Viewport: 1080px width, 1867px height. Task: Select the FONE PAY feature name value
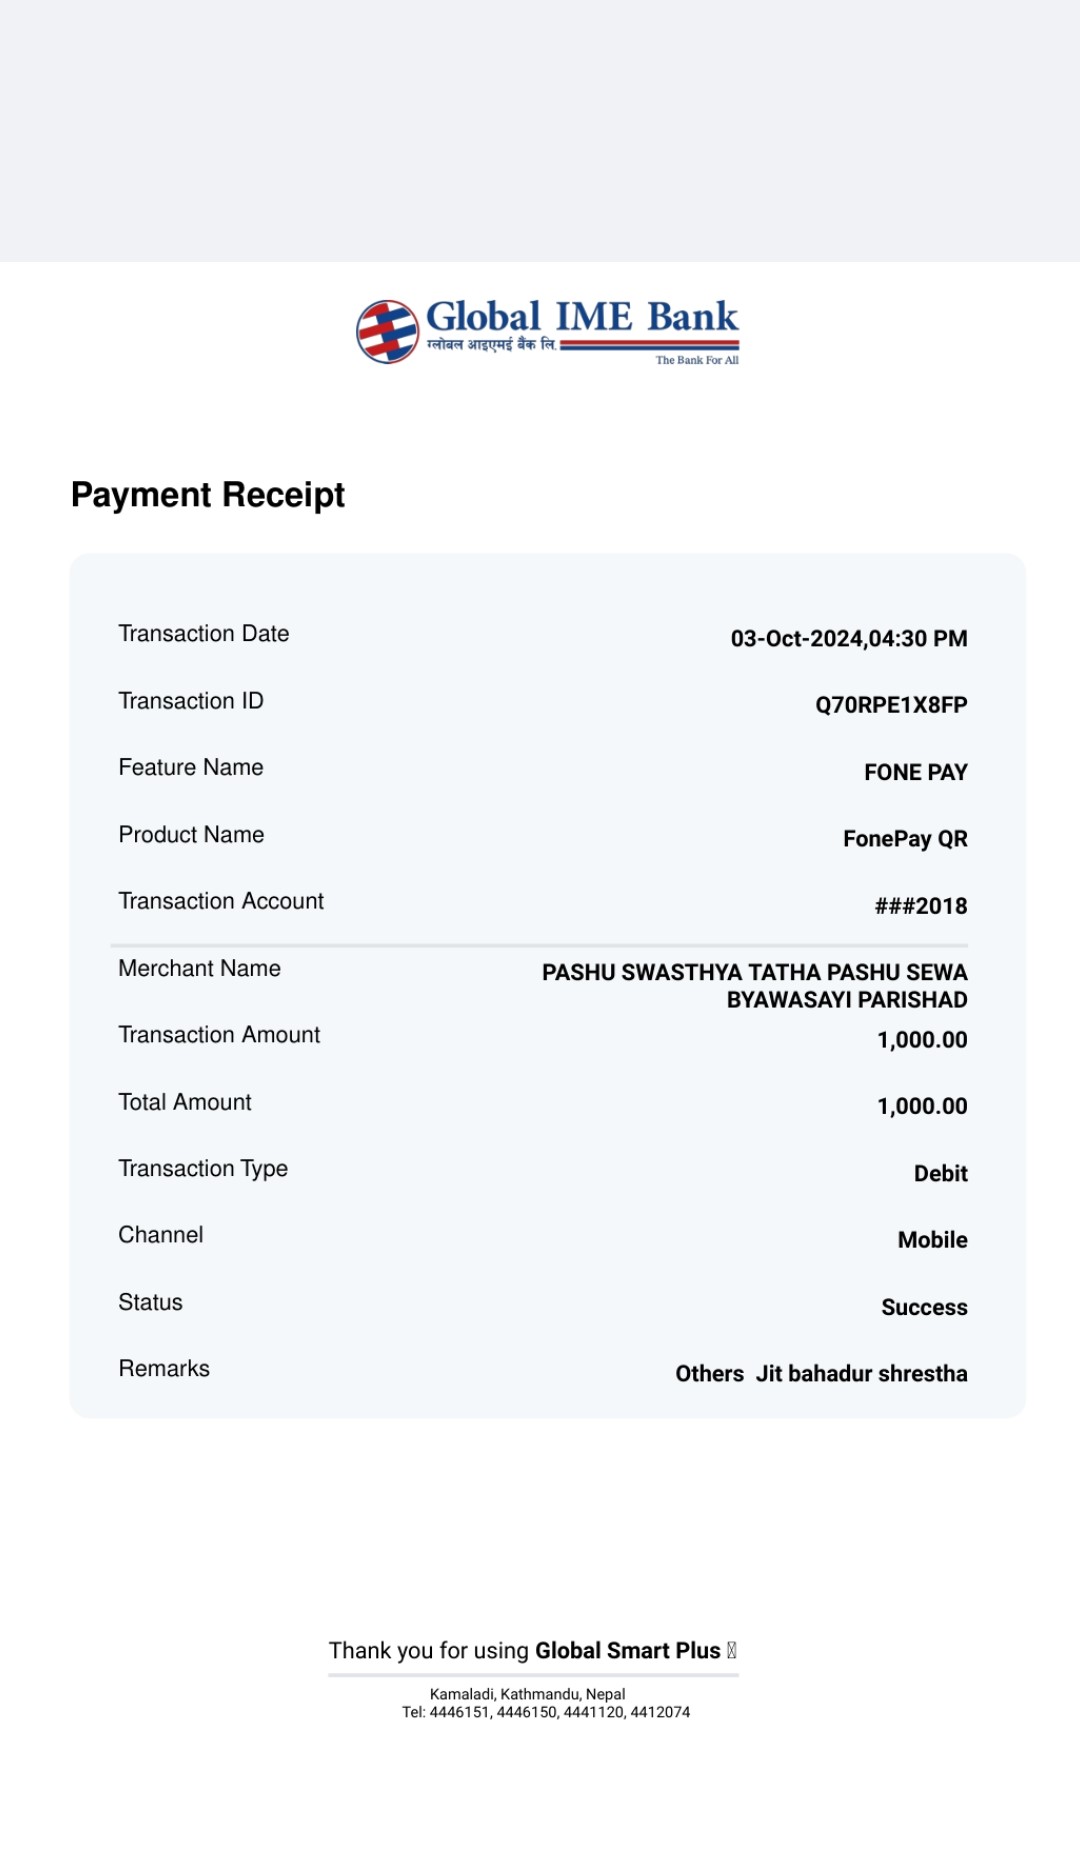click(x=916, y=772)
